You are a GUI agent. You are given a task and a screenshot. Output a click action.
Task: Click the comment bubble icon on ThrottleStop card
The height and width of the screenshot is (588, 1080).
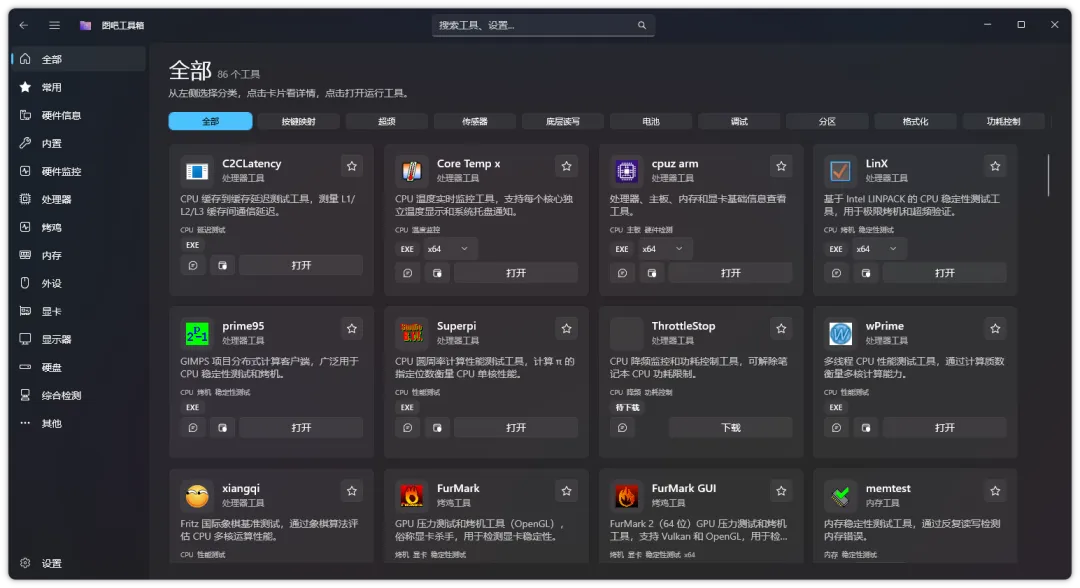point(623,428)
